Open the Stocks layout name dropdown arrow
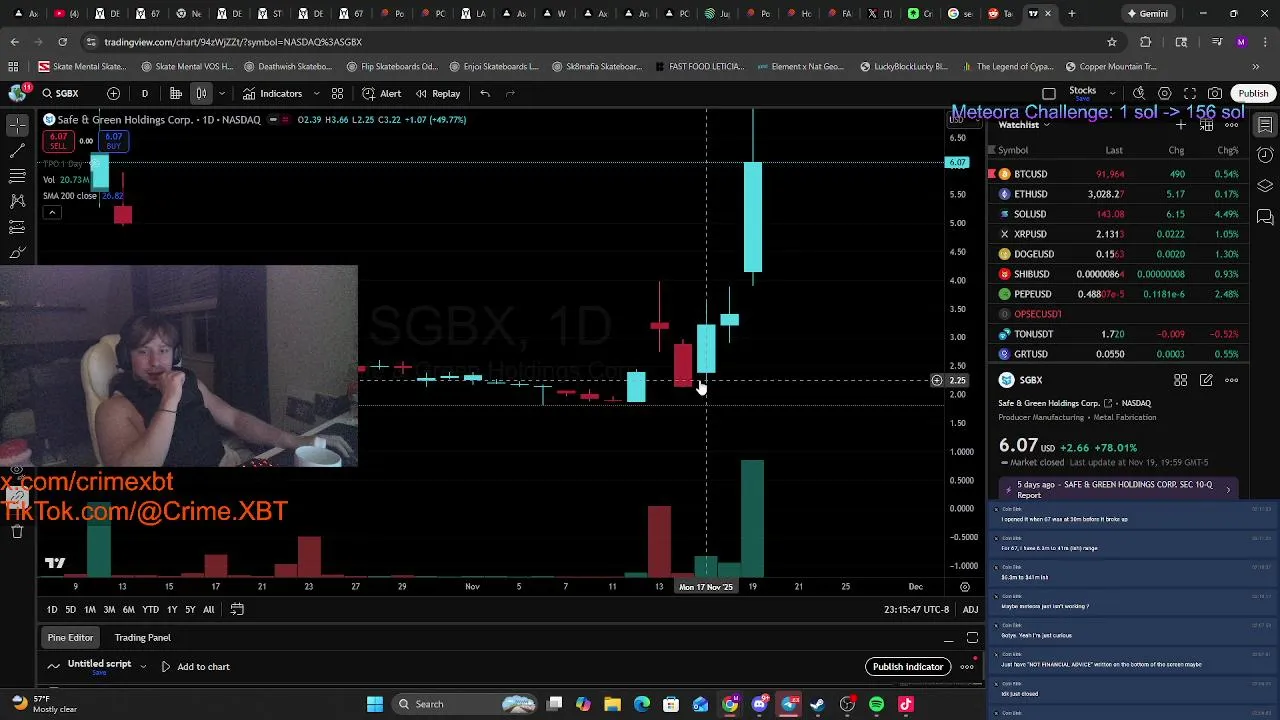The height and width of the screenshot is (720, 1280). [x=1111, y=93]
